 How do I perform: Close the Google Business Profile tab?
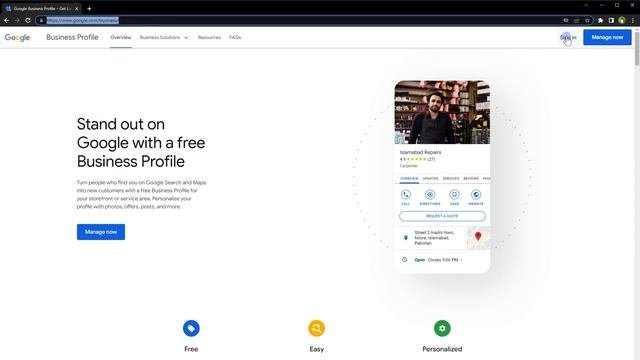coord(76,8)
